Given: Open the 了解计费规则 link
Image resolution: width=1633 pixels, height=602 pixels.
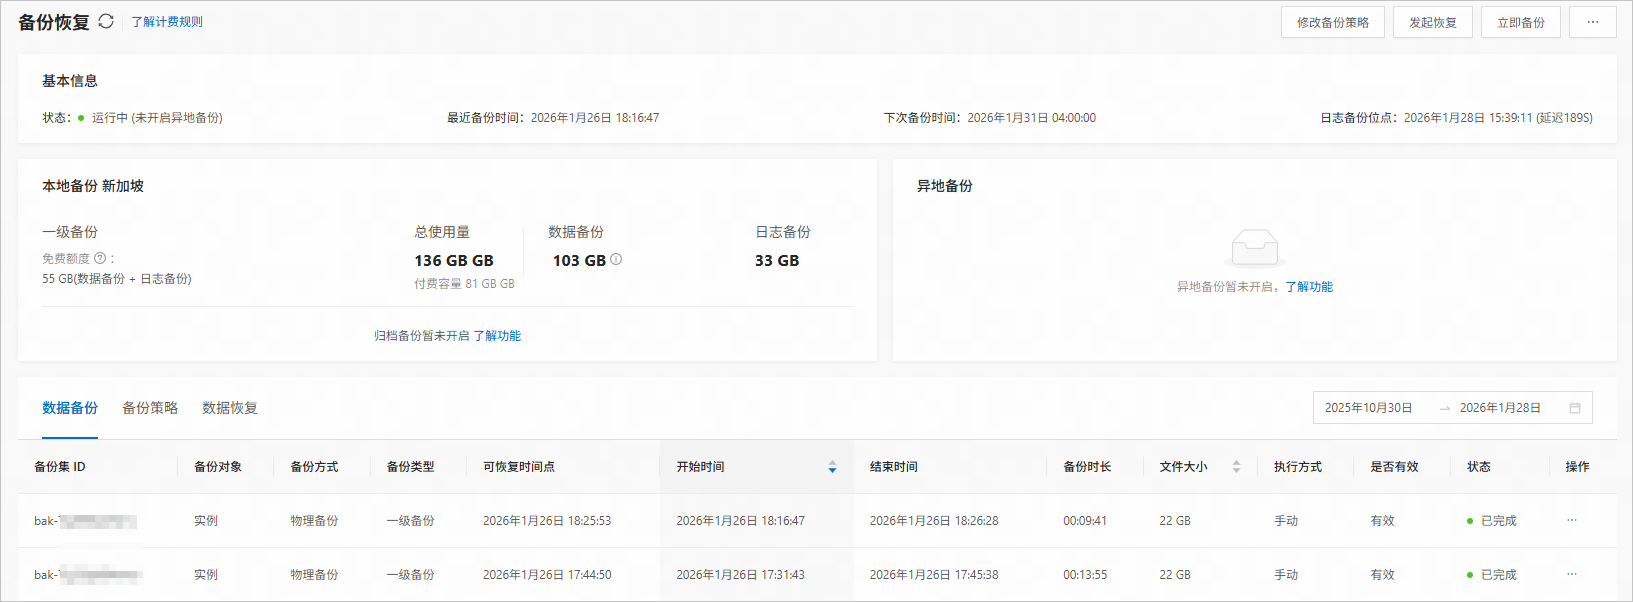Looking at the screenshot, I should [167, 22].
